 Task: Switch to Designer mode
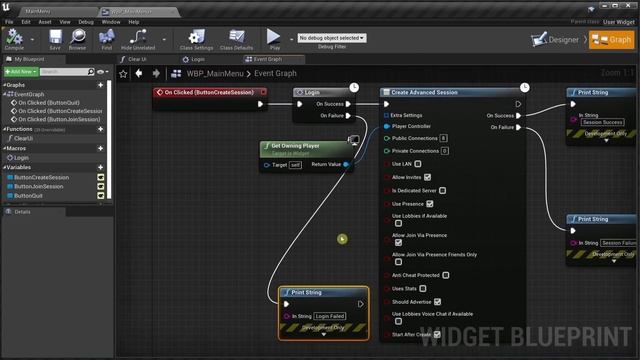point(555,40)
